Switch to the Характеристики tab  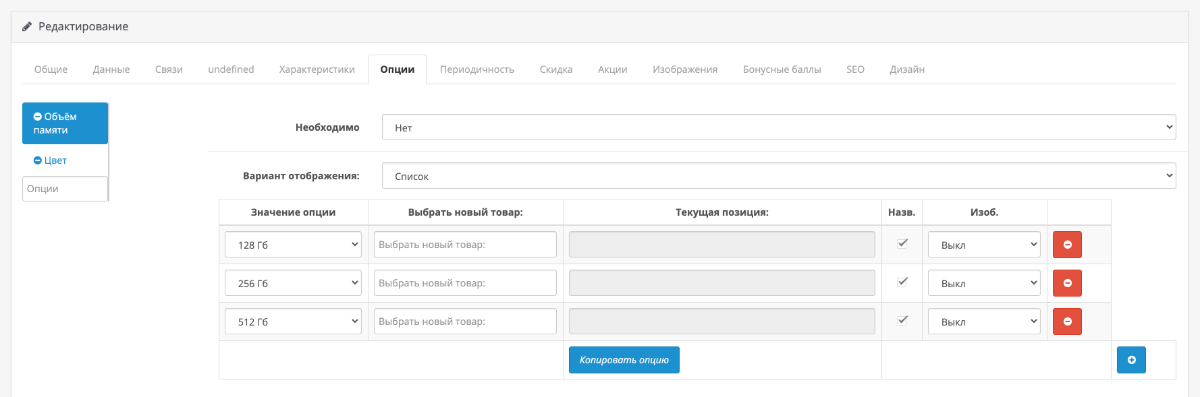tap(317, 69)
